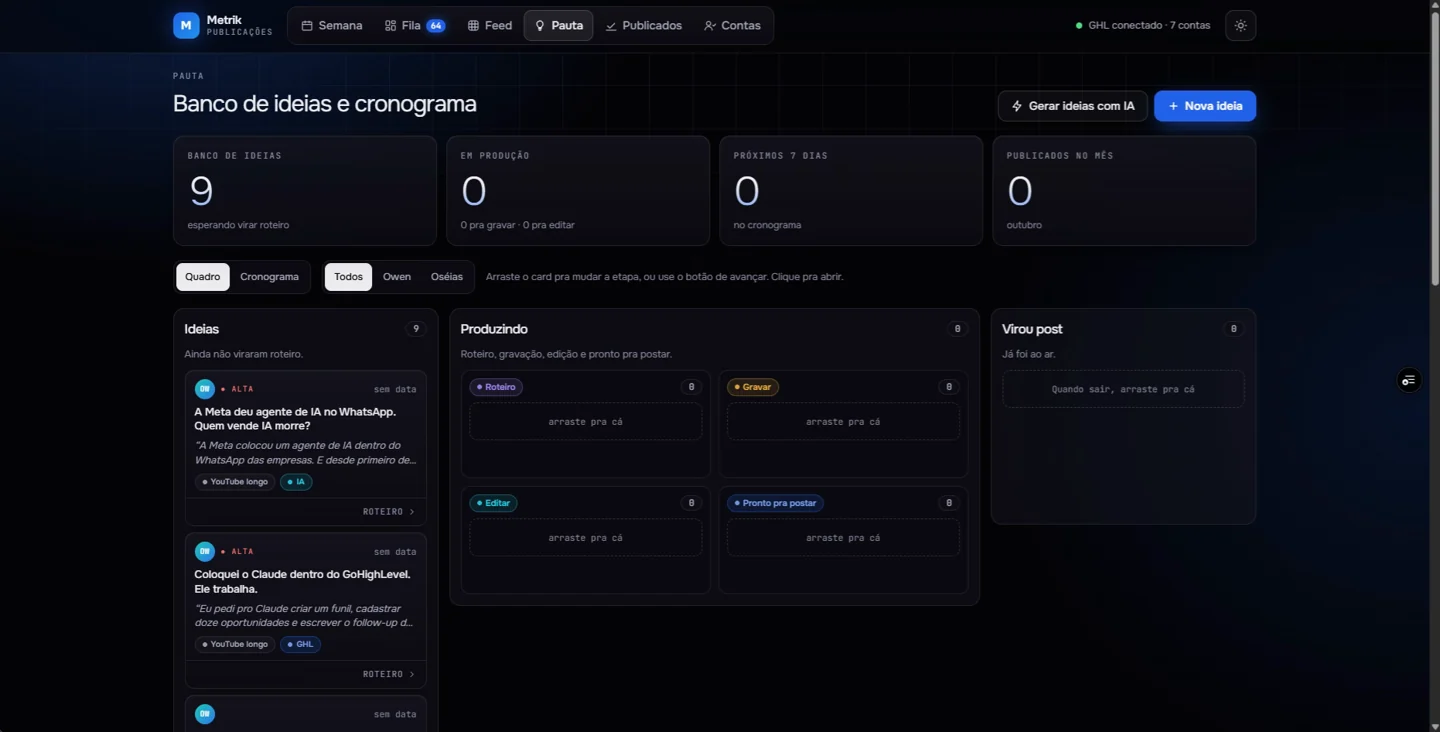Click the OW avatar on the Claude GoHighLevel card
Image resolution: width=1440 pixels, height=732 pixels.
[205, 551]
